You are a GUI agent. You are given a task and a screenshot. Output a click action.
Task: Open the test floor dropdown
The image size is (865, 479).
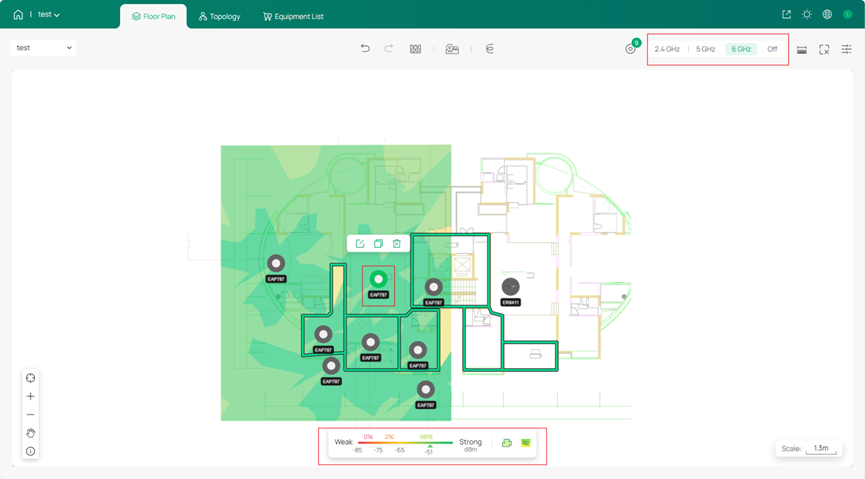point(43,48)
